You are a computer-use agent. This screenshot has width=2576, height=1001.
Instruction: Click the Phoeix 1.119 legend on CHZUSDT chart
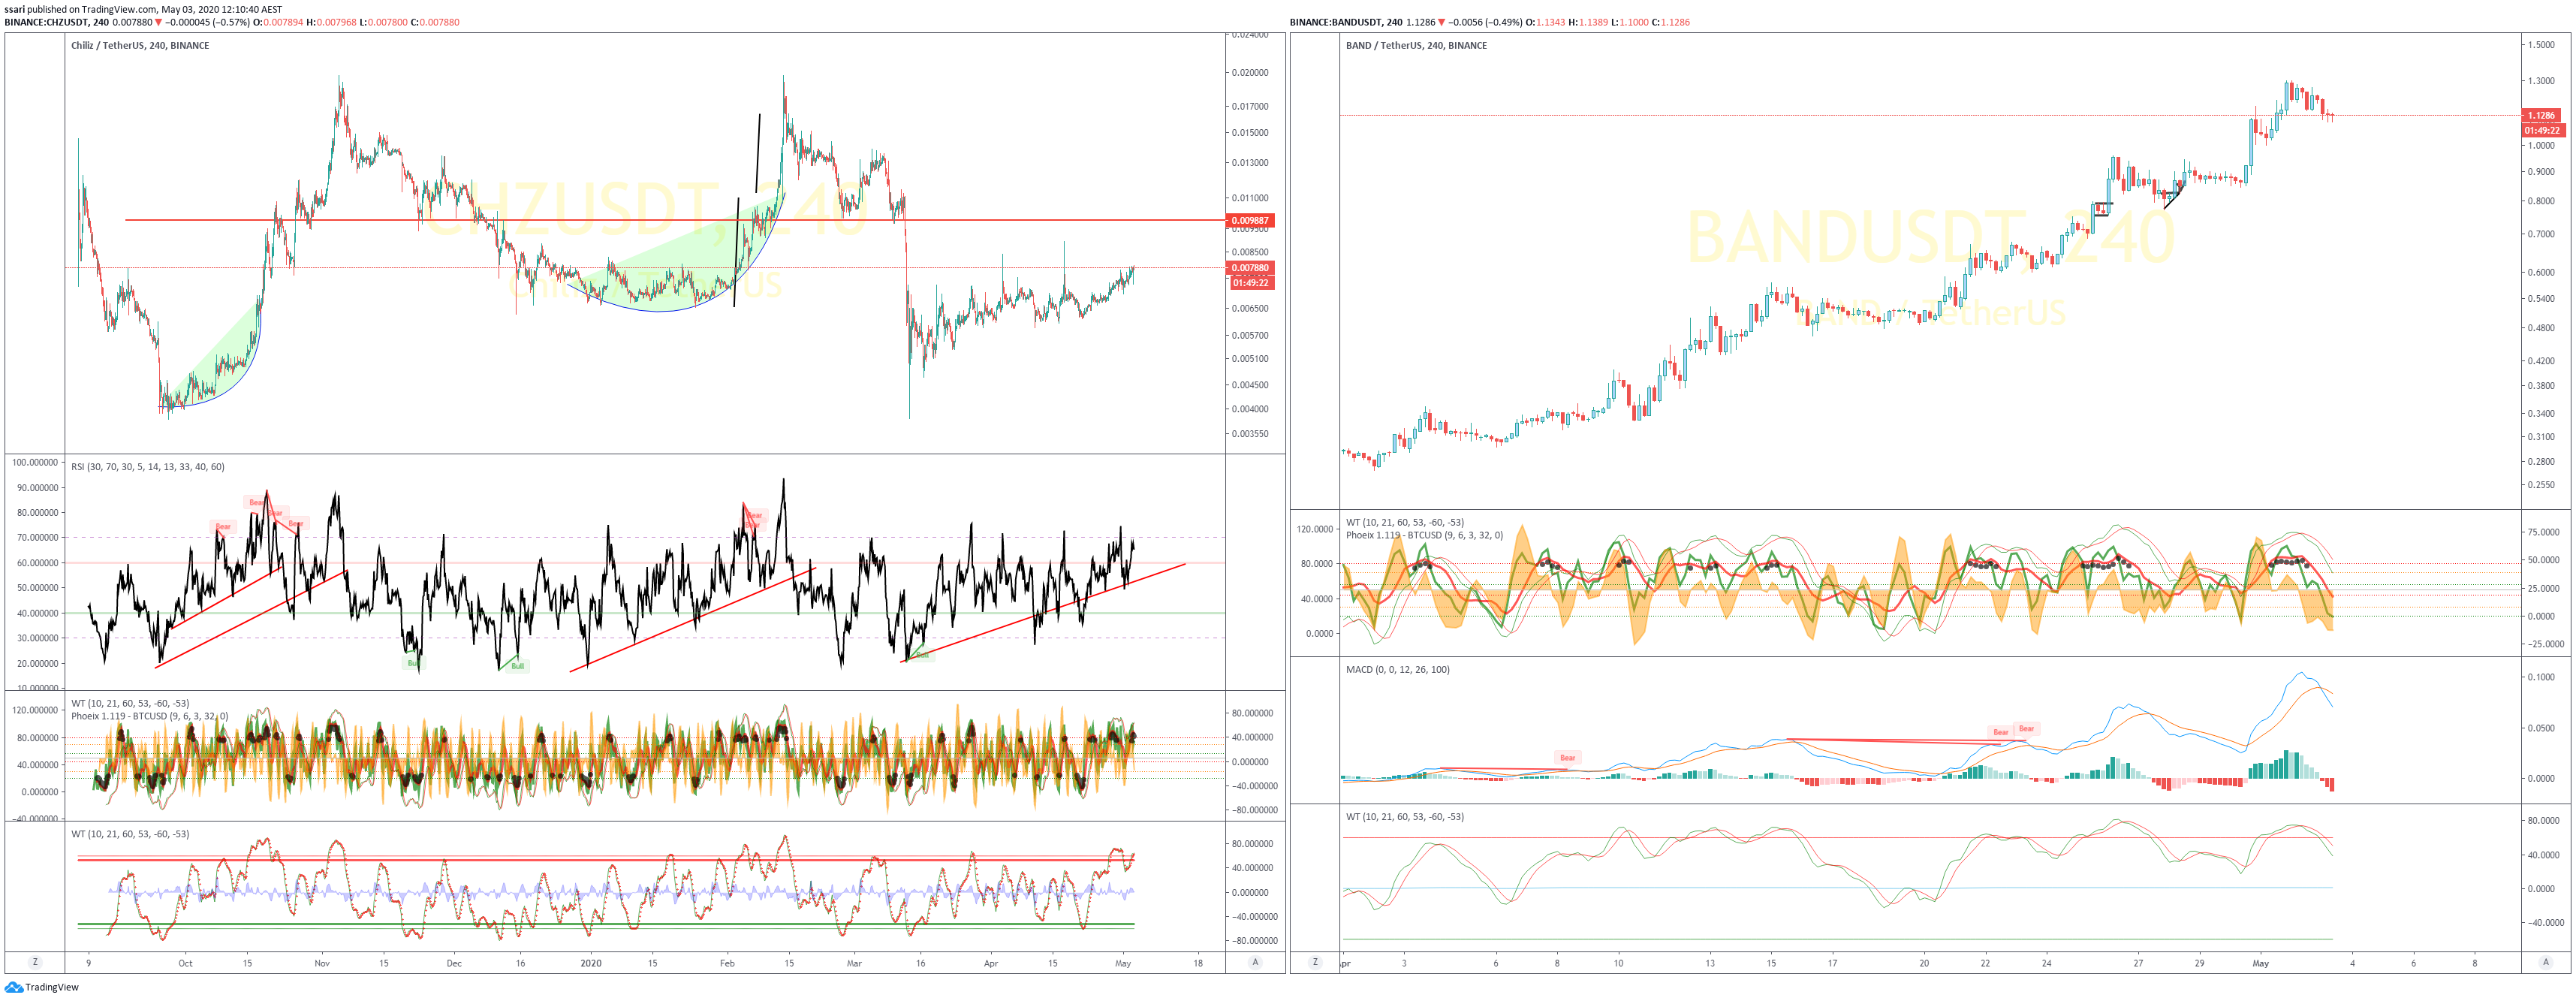(150, 716)
